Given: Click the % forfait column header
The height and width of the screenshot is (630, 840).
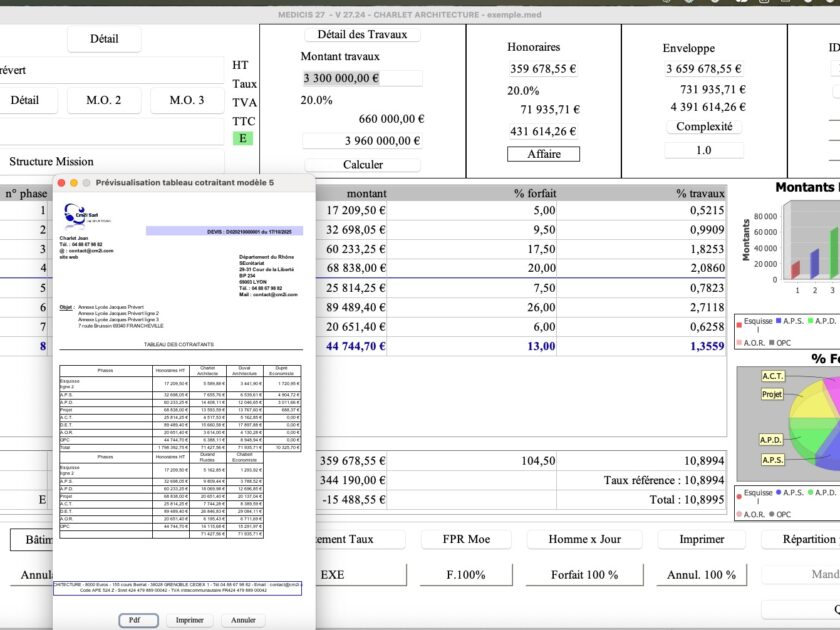Looking at the screenshot, I should 535,193.
